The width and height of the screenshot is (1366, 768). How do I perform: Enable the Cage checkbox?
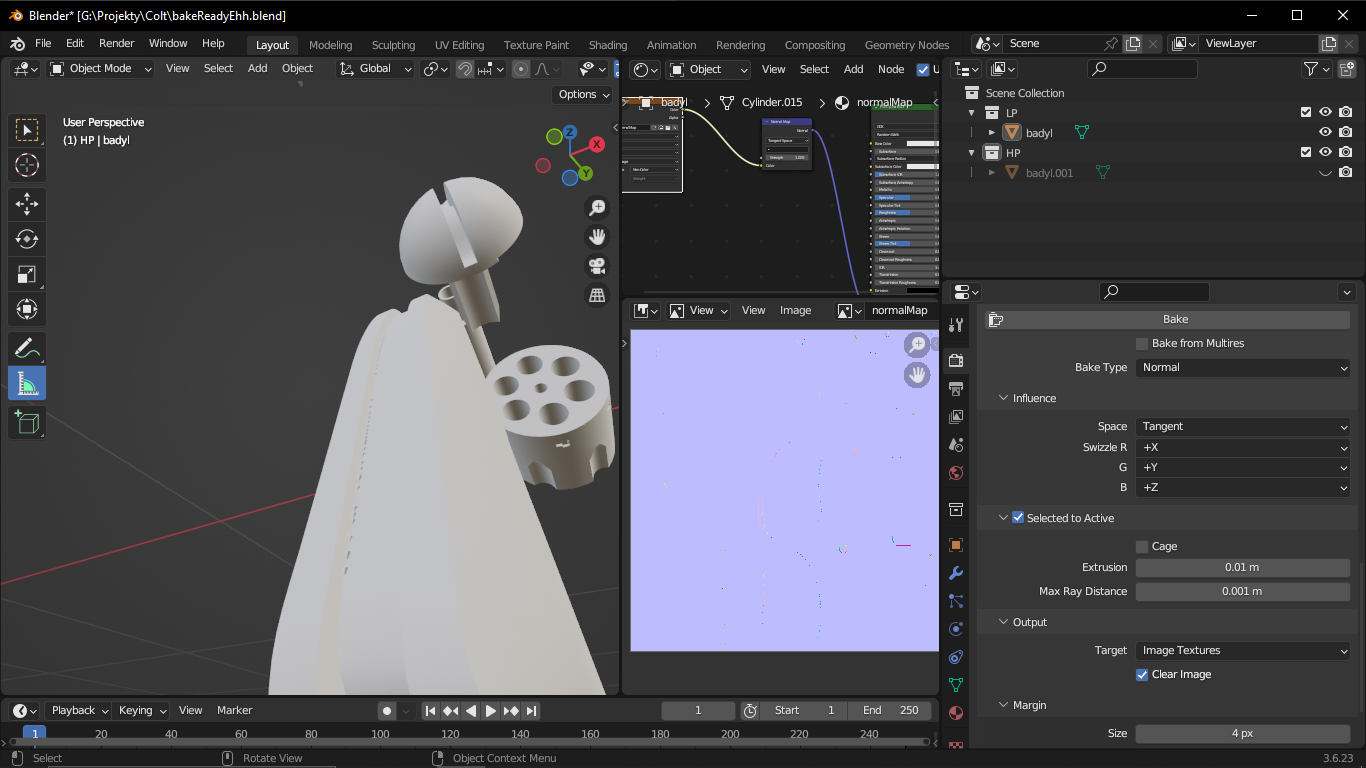pos(1142,546)
